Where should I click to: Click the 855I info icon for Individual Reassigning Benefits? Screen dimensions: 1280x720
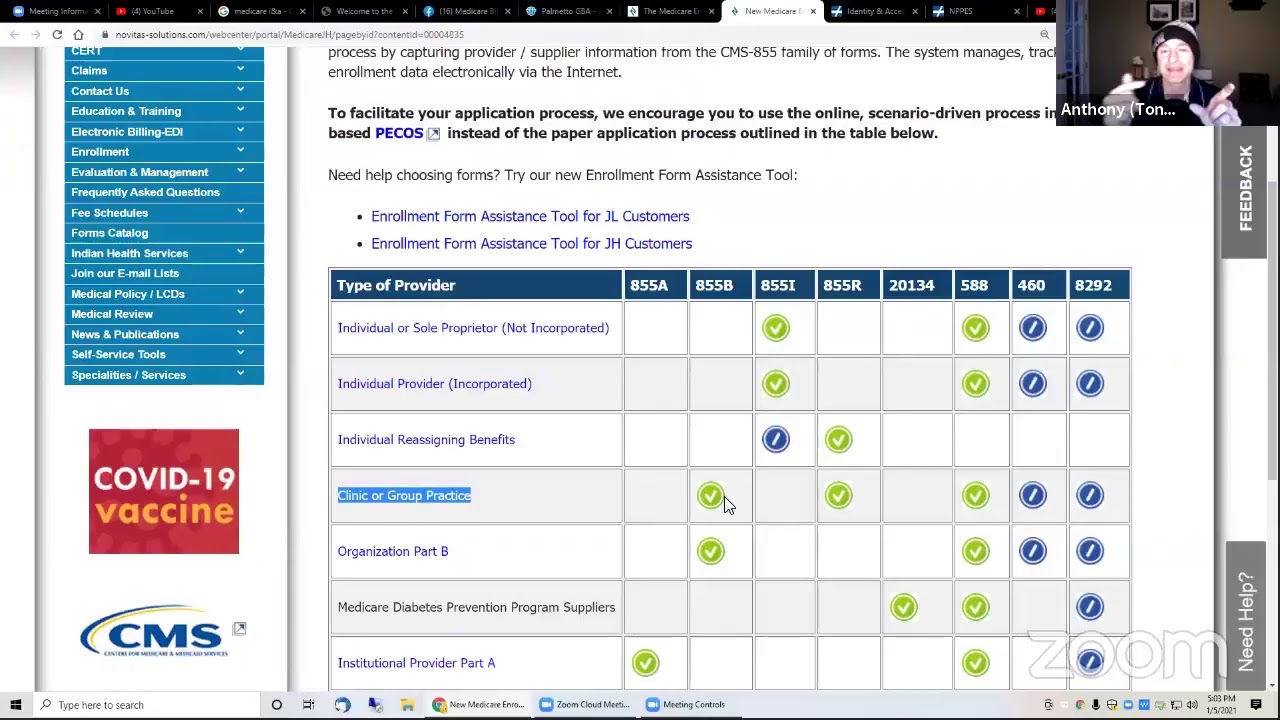pyautogui.click(x=776, y=440)
